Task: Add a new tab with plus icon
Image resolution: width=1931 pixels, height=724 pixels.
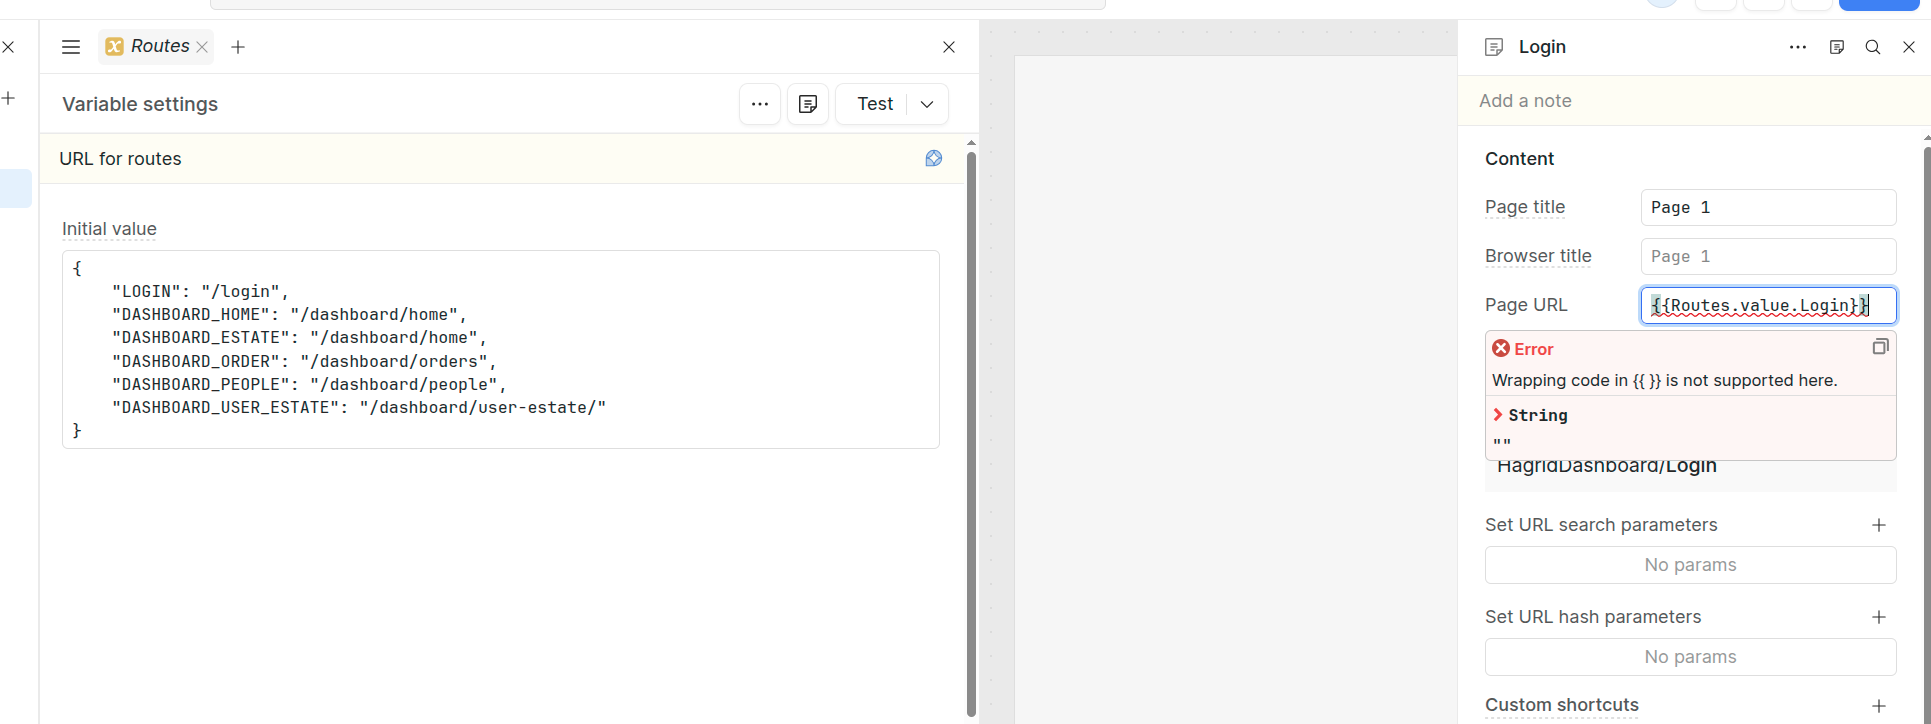Action: (238, 47)
